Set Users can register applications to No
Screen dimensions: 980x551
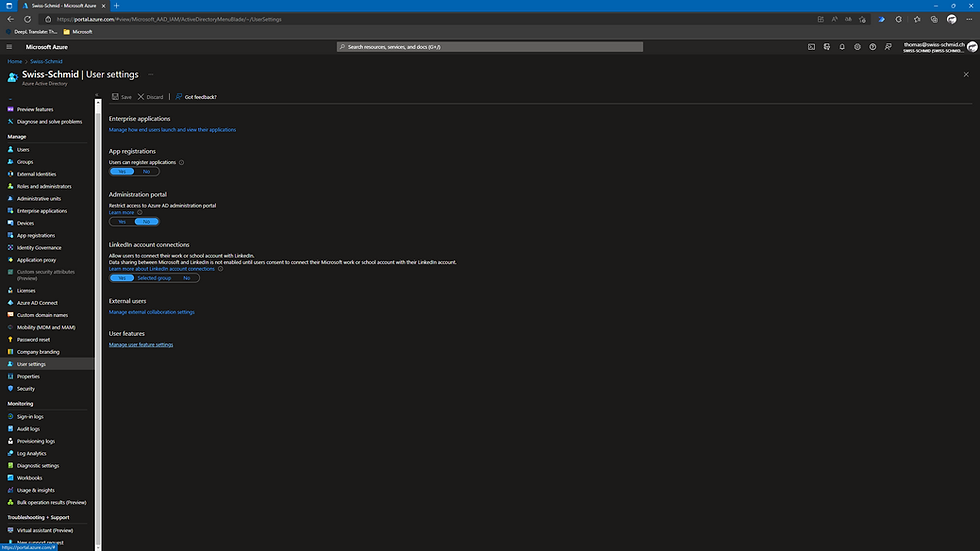[146, 171]
